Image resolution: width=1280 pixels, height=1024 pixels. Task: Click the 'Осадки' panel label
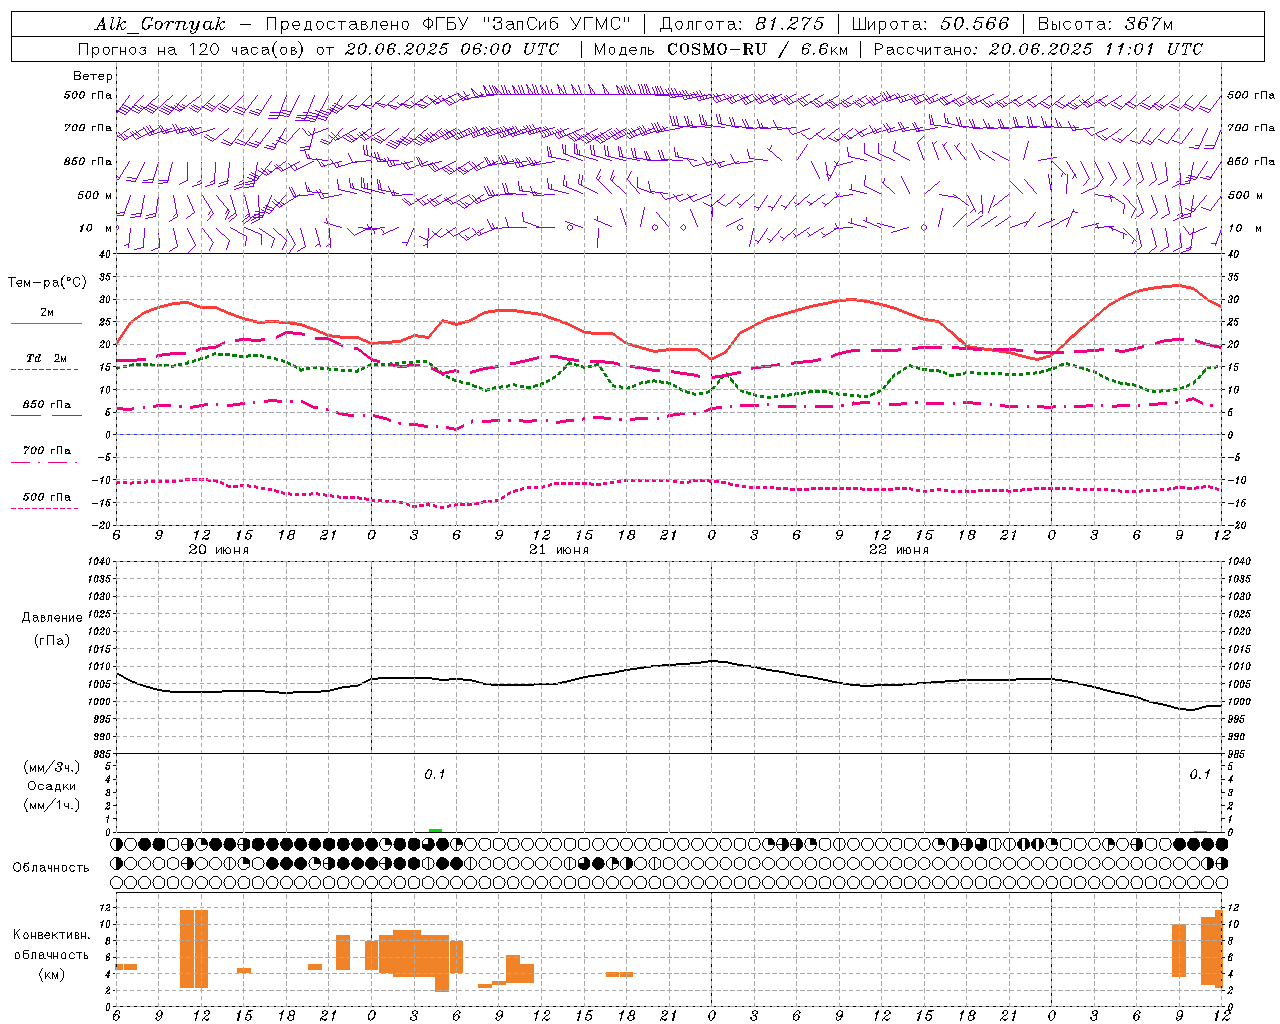(x=51, y=786)
